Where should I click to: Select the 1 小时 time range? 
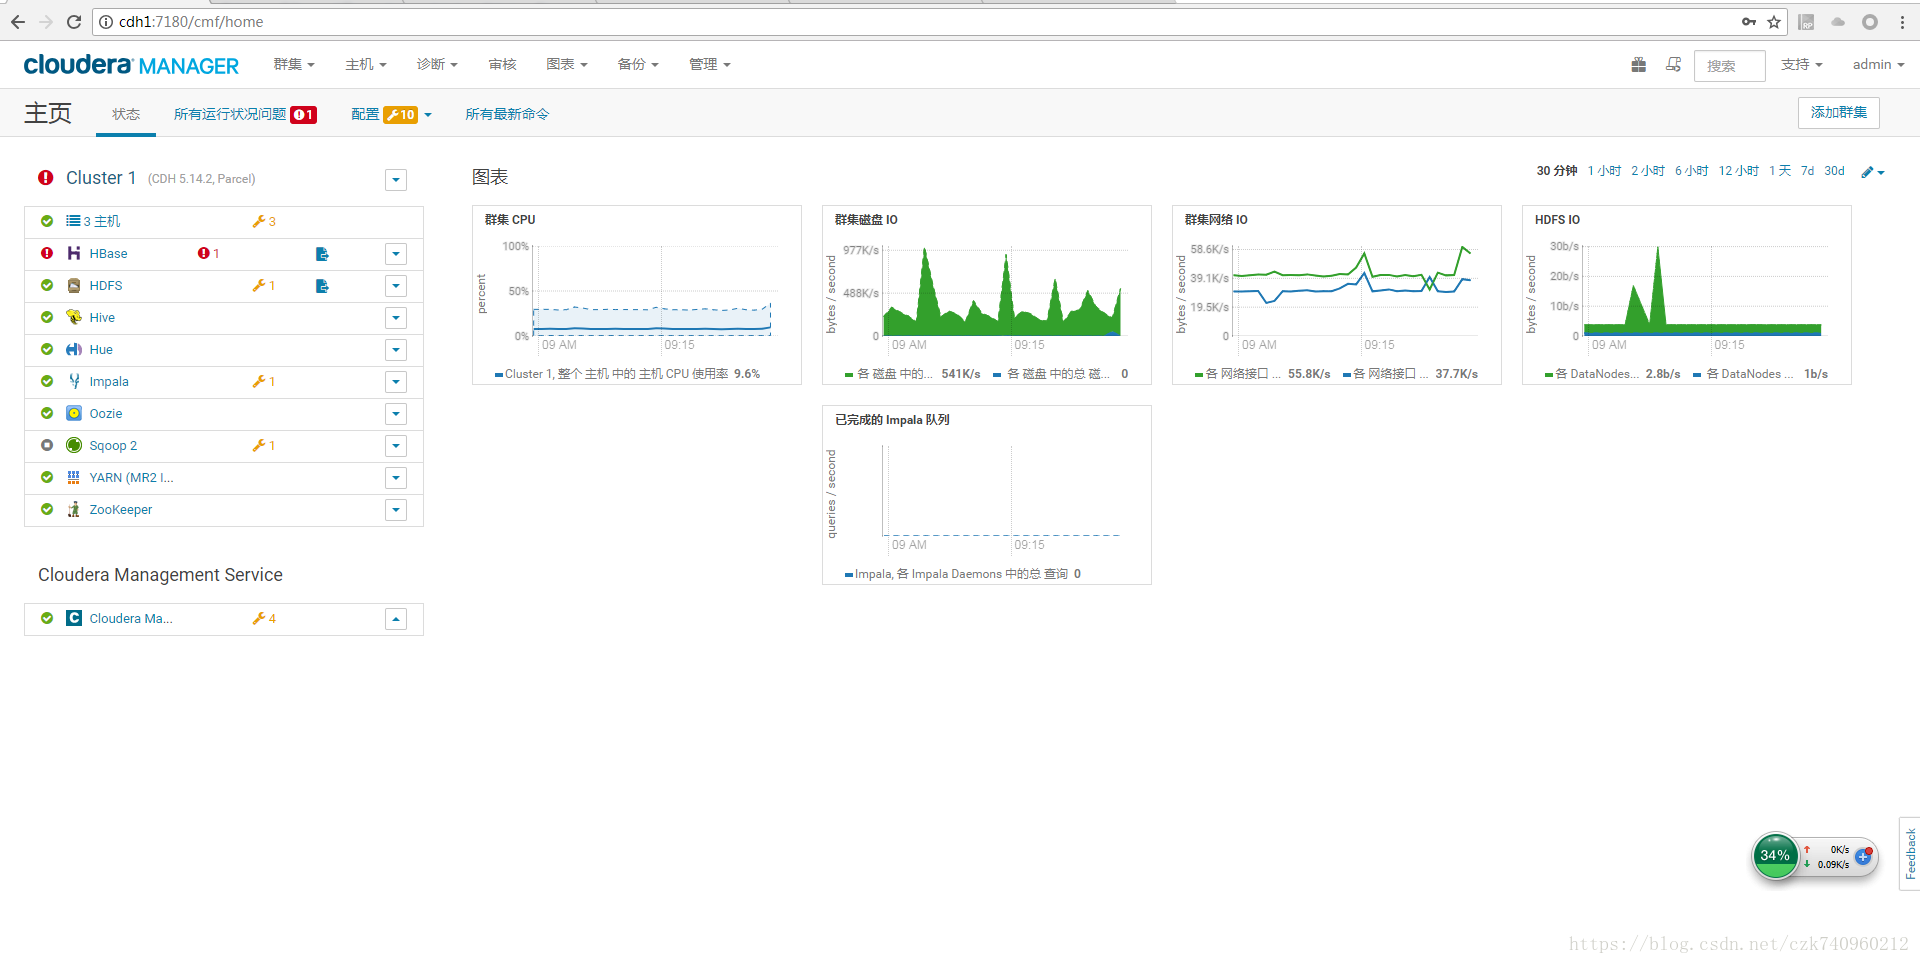[1604, 171]
